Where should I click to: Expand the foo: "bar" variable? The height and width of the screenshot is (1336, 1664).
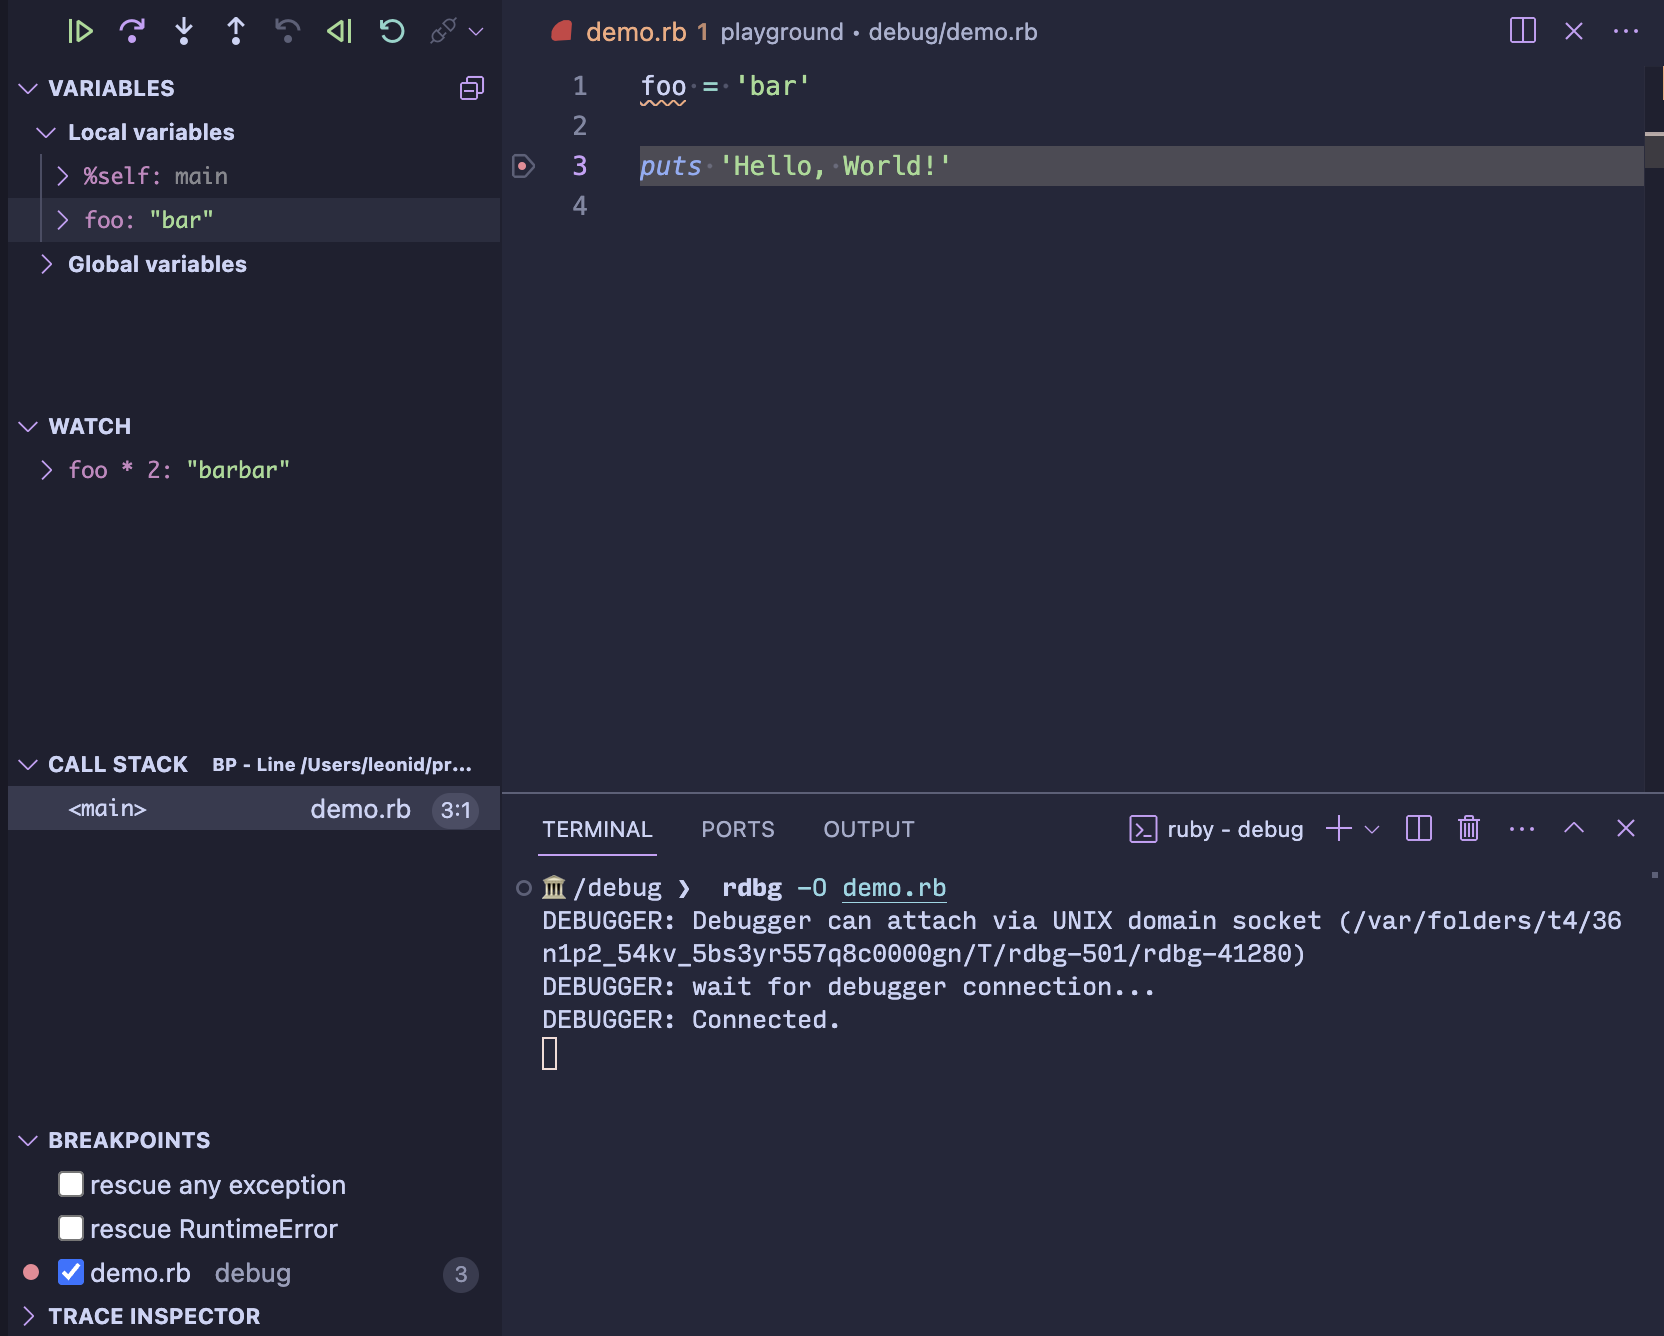pyautogui.click(x=63, y=220)
